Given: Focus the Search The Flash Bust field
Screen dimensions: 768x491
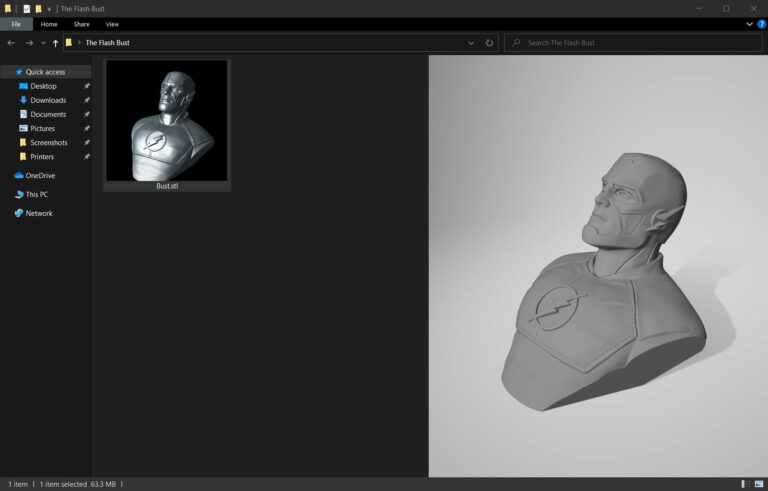Looking at the screenshot, I should pyautogui.click(x=633, y=43).
